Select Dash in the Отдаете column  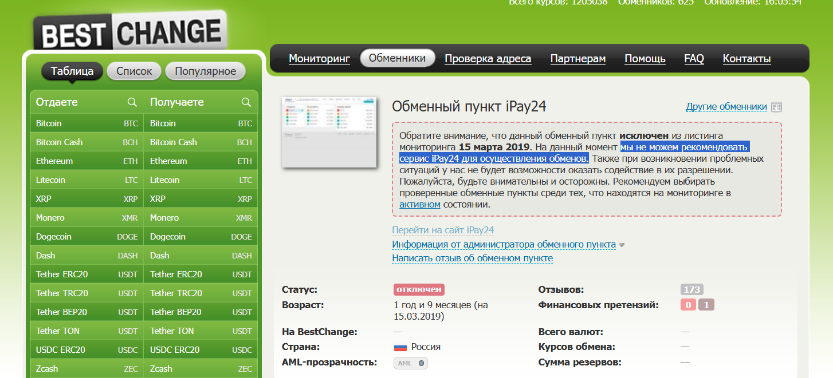click(87, 255)
